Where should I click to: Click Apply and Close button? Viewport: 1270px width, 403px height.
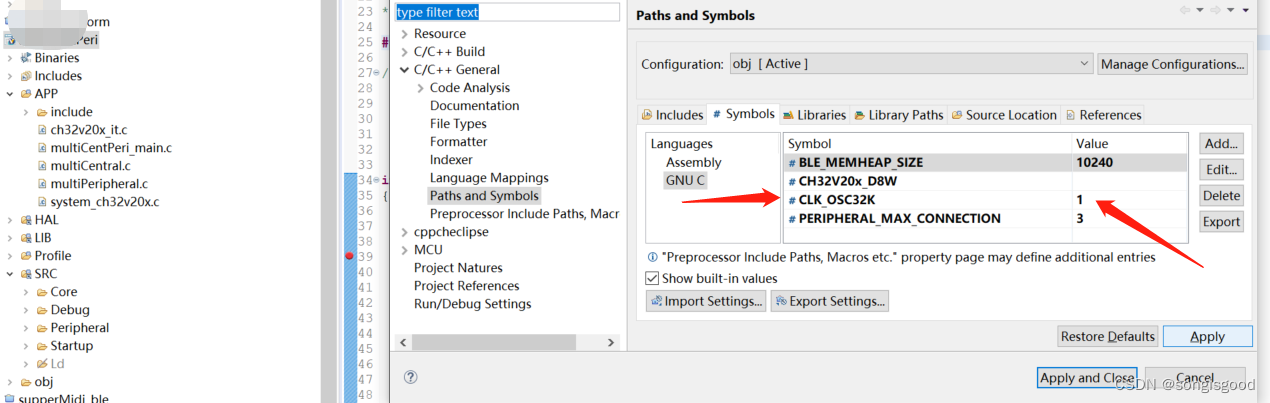[1087, 378]
